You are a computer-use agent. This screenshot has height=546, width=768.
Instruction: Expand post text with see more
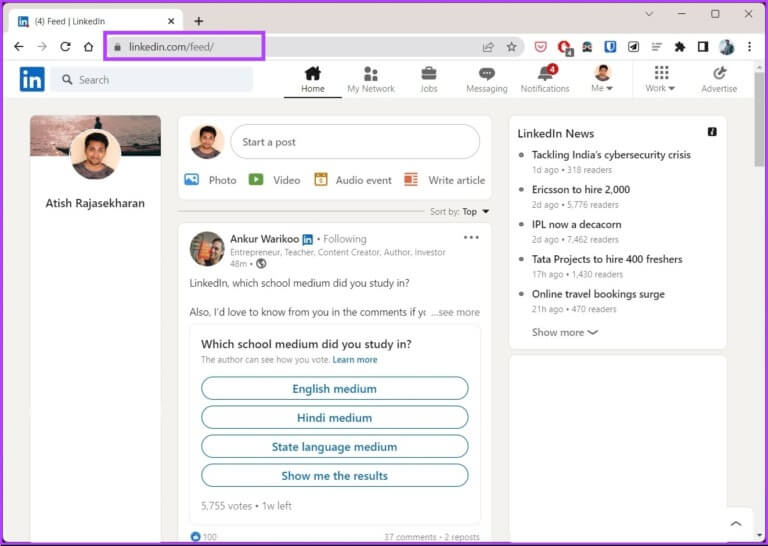point(456,312)
